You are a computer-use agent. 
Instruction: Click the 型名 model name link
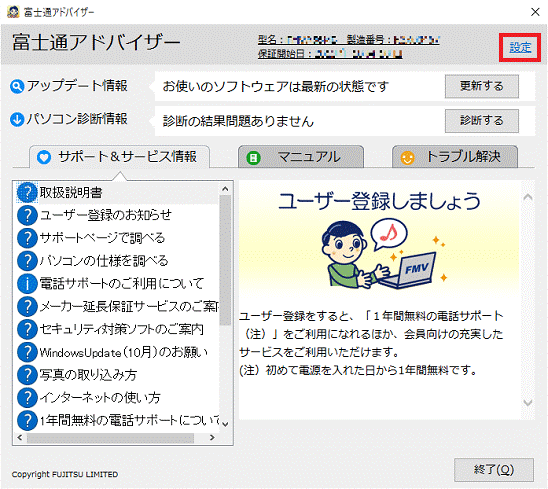[297, 39]
